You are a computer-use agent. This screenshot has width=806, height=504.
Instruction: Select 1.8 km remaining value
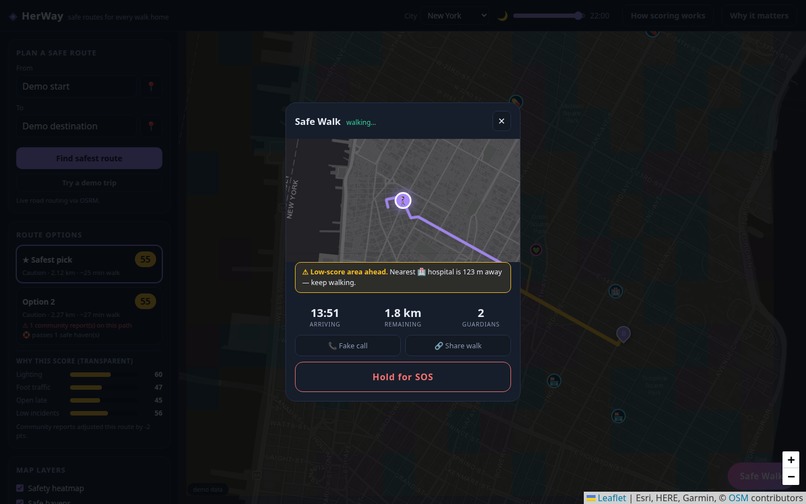pos(402,313)
